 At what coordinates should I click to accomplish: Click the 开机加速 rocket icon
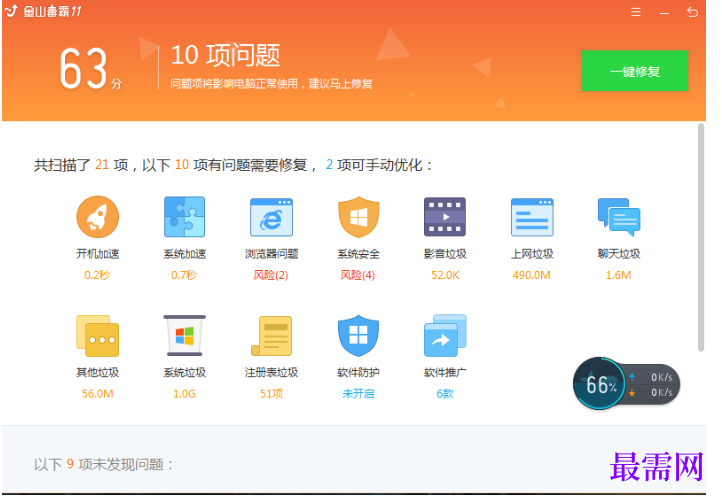(98, 217)
